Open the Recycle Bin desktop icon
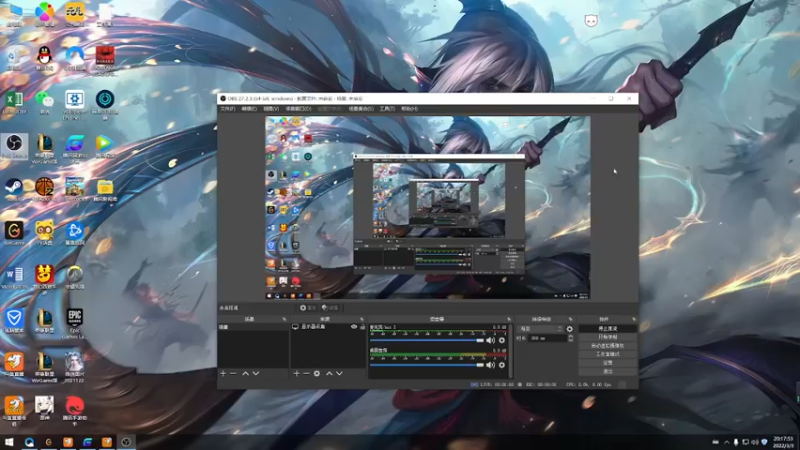The image size is (800, 450). (x=14, y=58)
